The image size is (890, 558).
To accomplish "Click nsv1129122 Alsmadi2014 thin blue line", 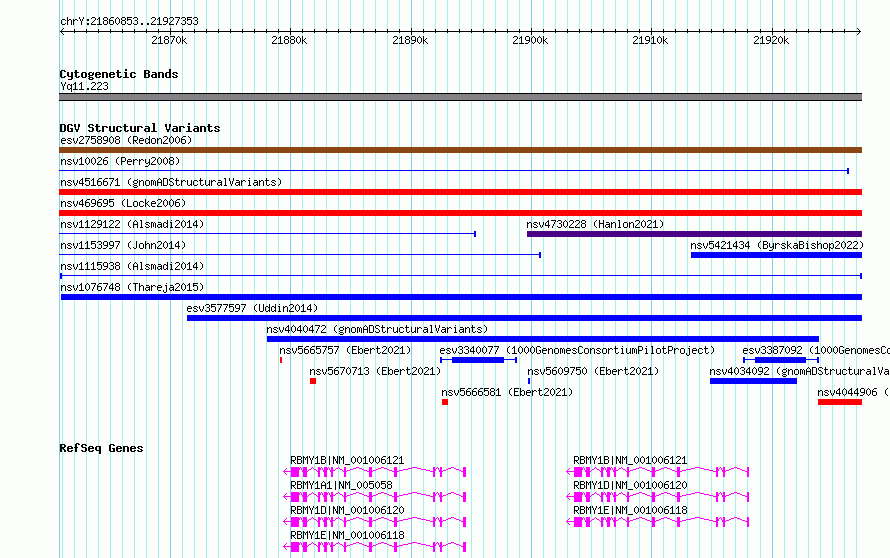I will 267,234.
